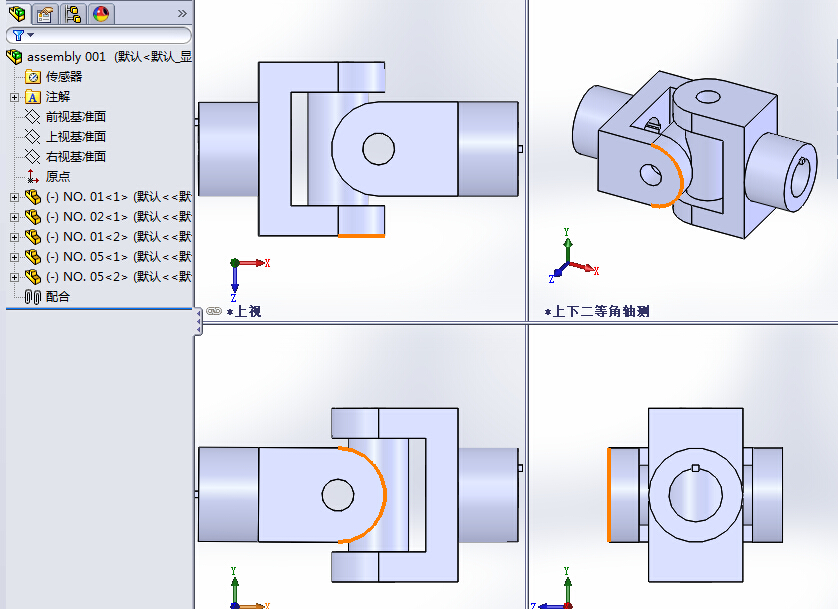Collapse the feature tree panel handle
Screen dimensions: 838x609
pyautogui.click(x=198, y=323)
